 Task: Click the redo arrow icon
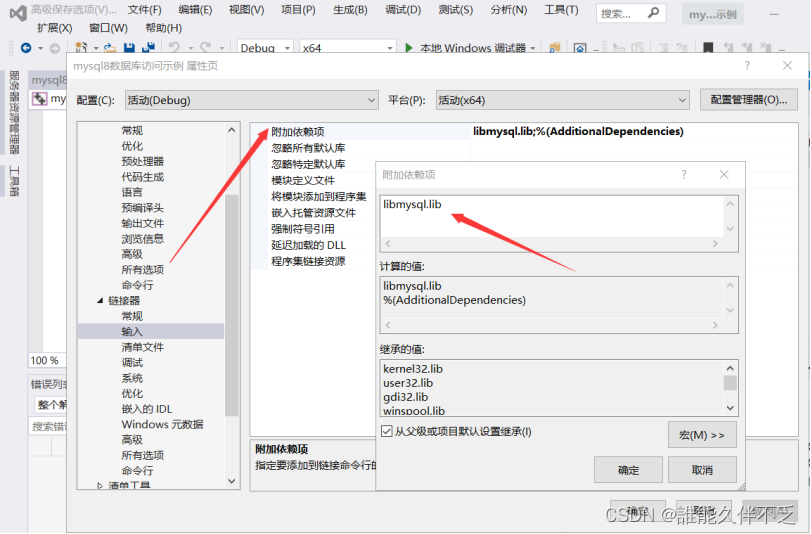(x=205, y=48)
